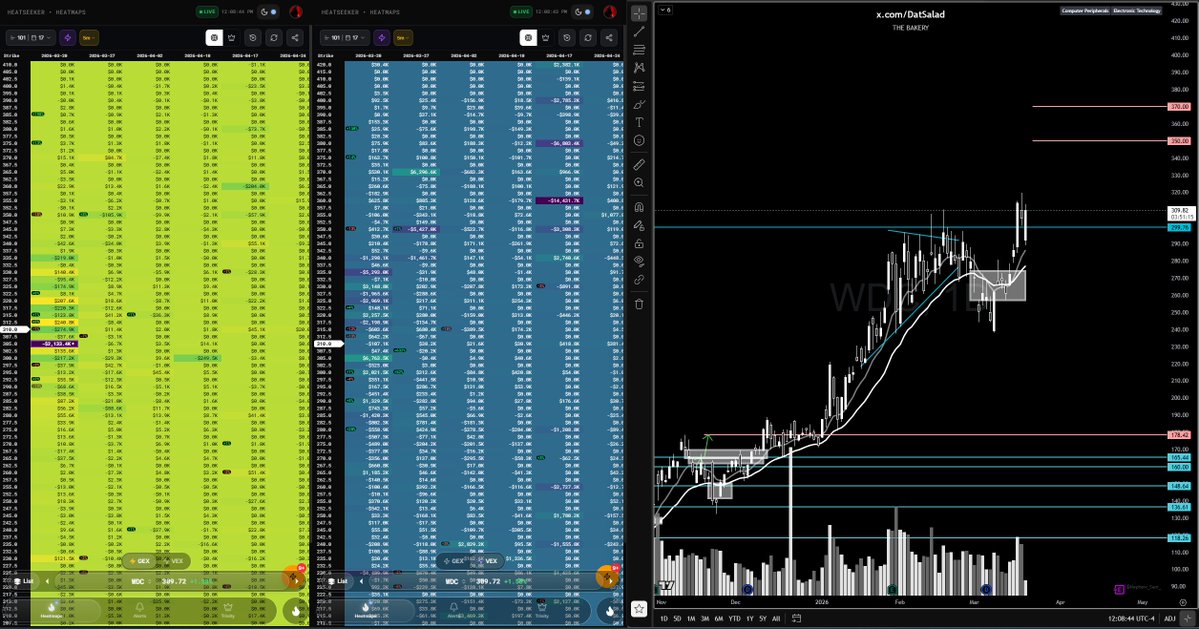Set chart range to 1D
Image resolution: width=1199 pixels, height=629 pixels.
[x=664, y=618]
